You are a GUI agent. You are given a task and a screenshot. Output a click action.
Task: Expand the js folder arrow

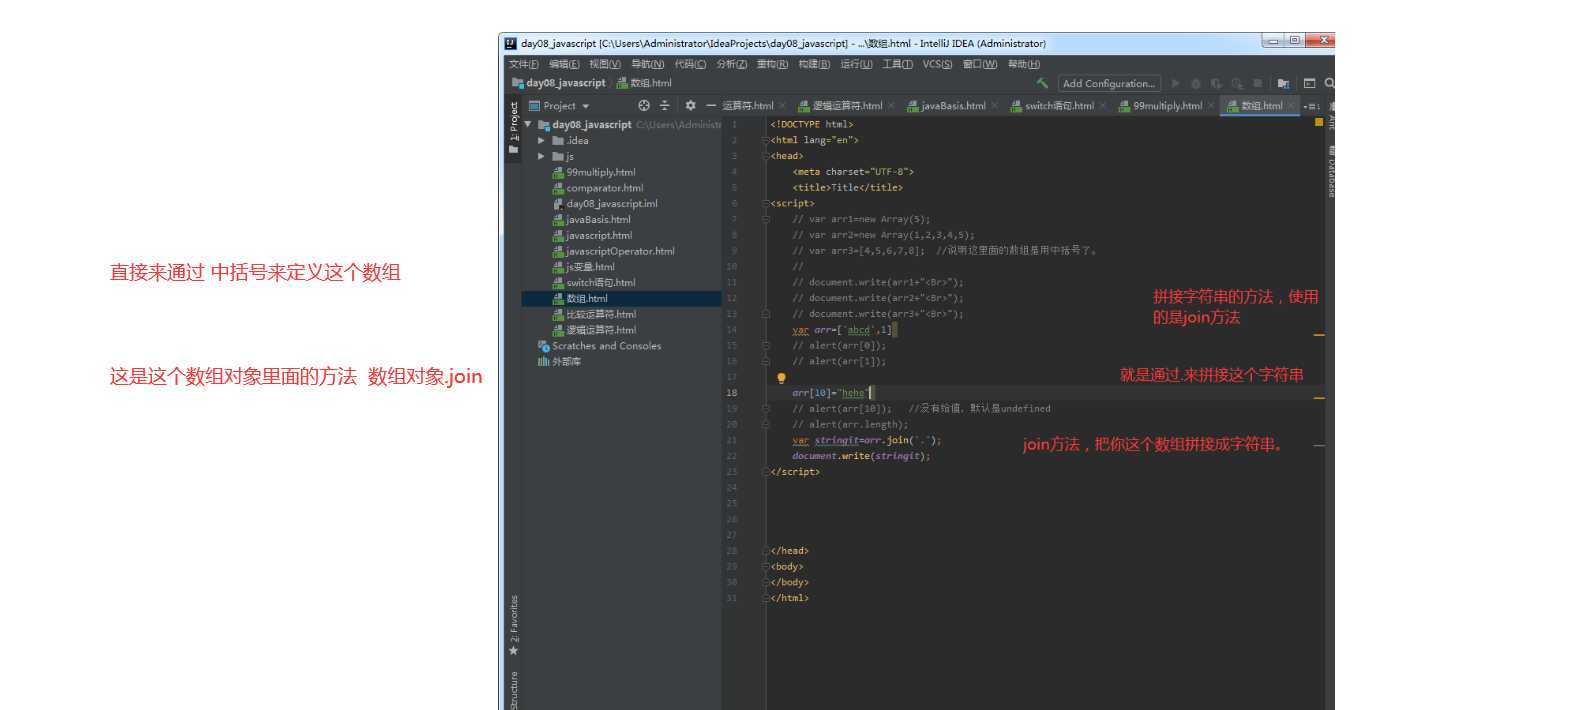pyautogui.click(x=542, y=156)
